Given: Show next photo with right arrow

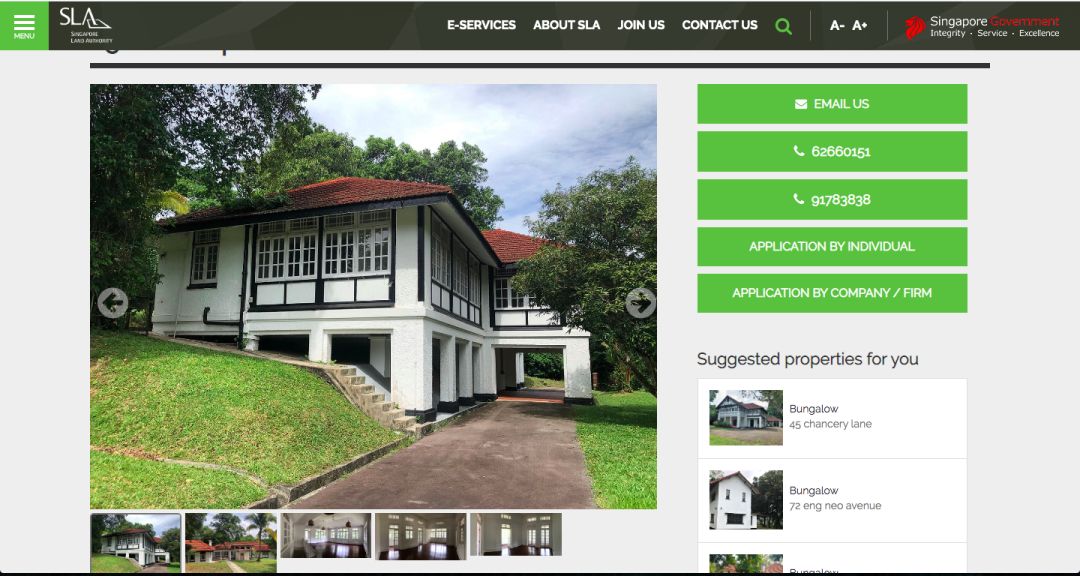Looking at the screenshot, I should [x=641, y=302].
